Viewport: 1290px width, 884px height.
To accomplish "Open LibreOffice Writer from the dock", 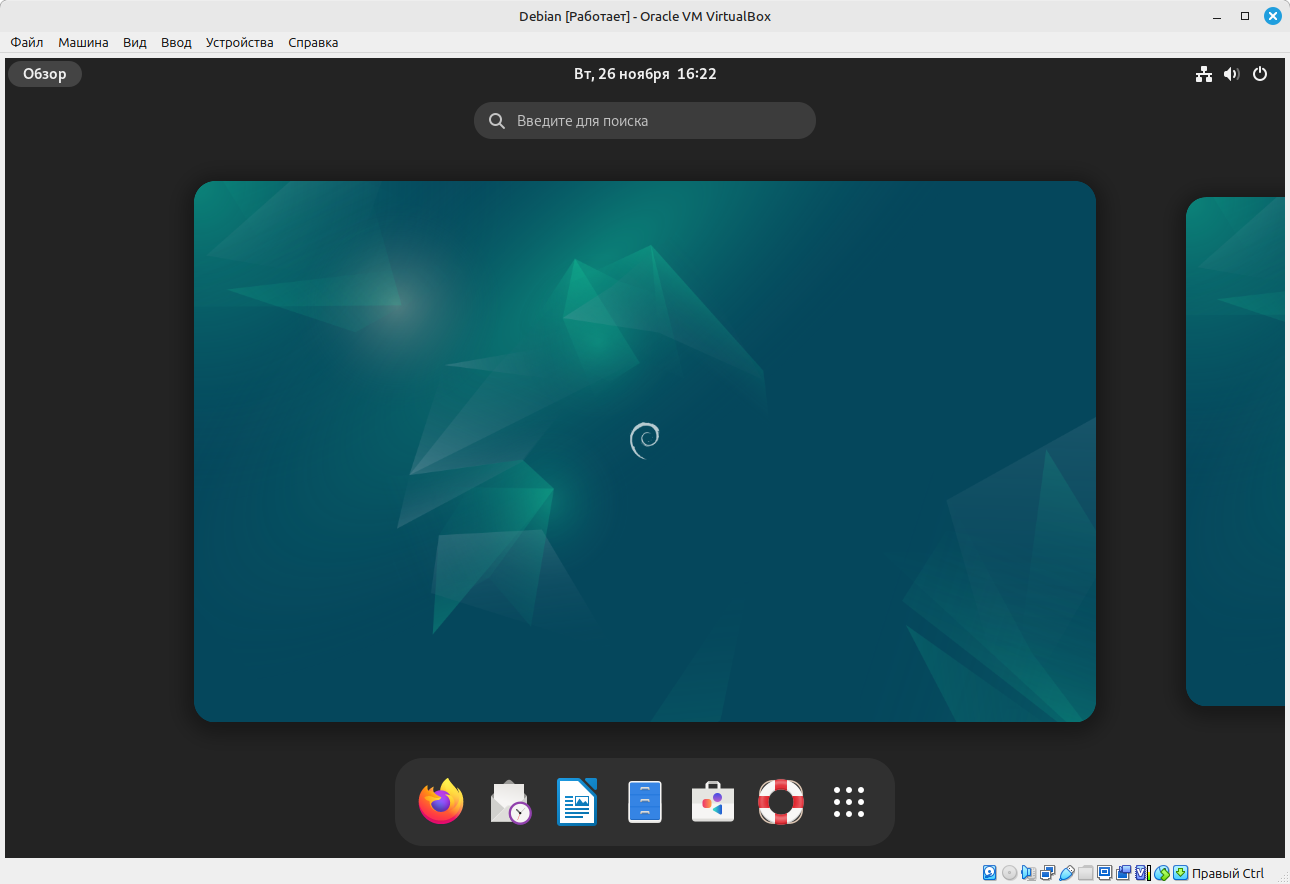I will point(577,802).
